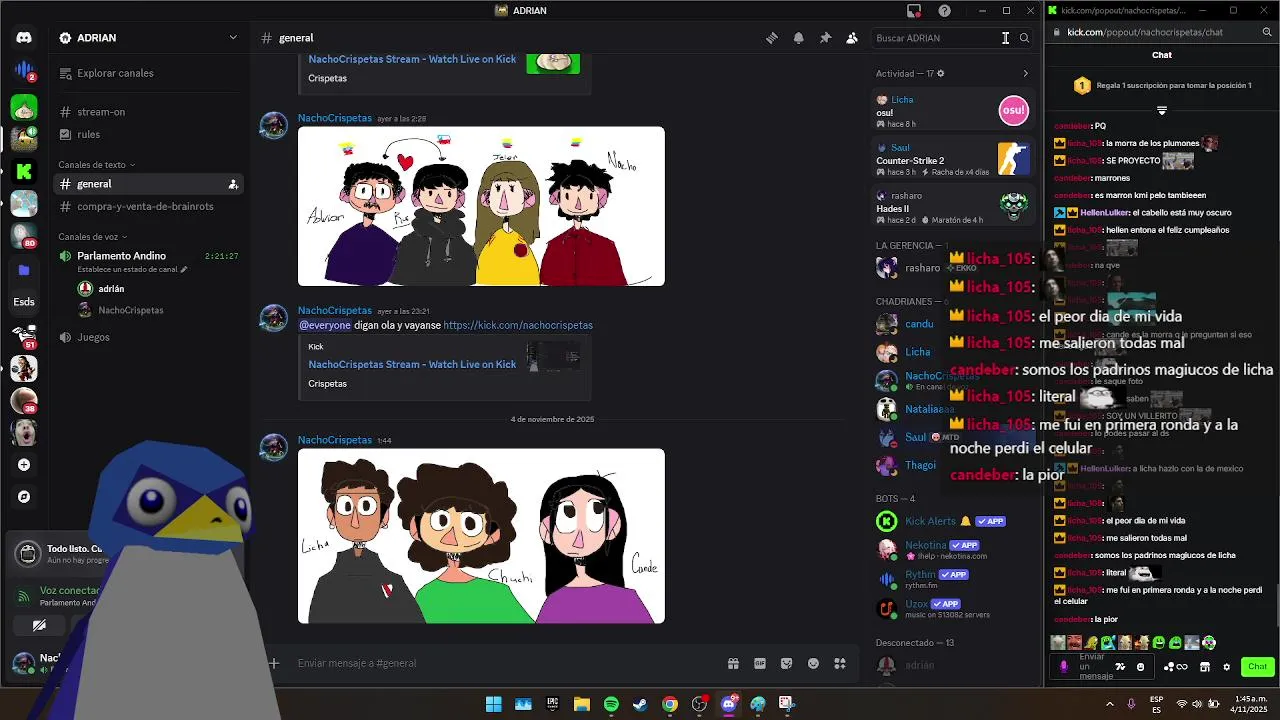Expand the Actividad panel arrow
This screenshot has width=1280, height=720.
1025,74
